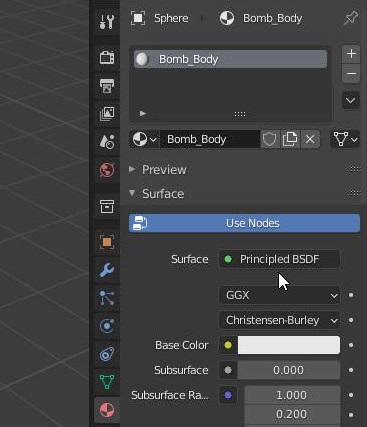Animate Subsurface Radius 0.200 dot
The width and height of the screenshot is (367, 427).
tap(351, 415)
